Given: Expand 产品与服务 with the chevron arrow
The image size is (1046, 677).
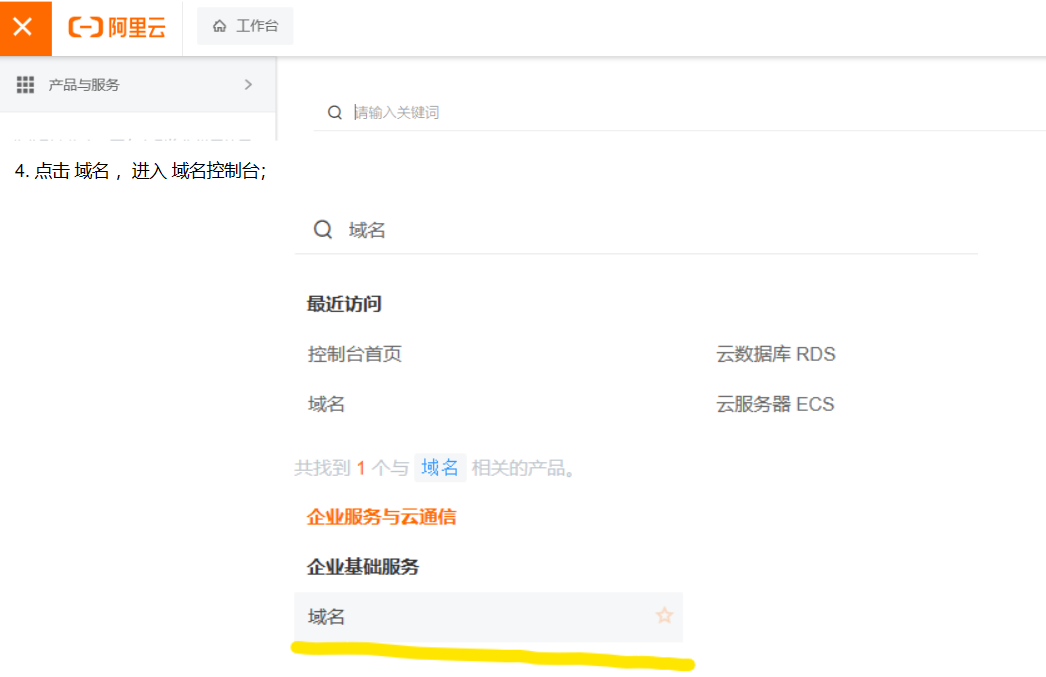Looking at the screenshot, I should 248,85.
